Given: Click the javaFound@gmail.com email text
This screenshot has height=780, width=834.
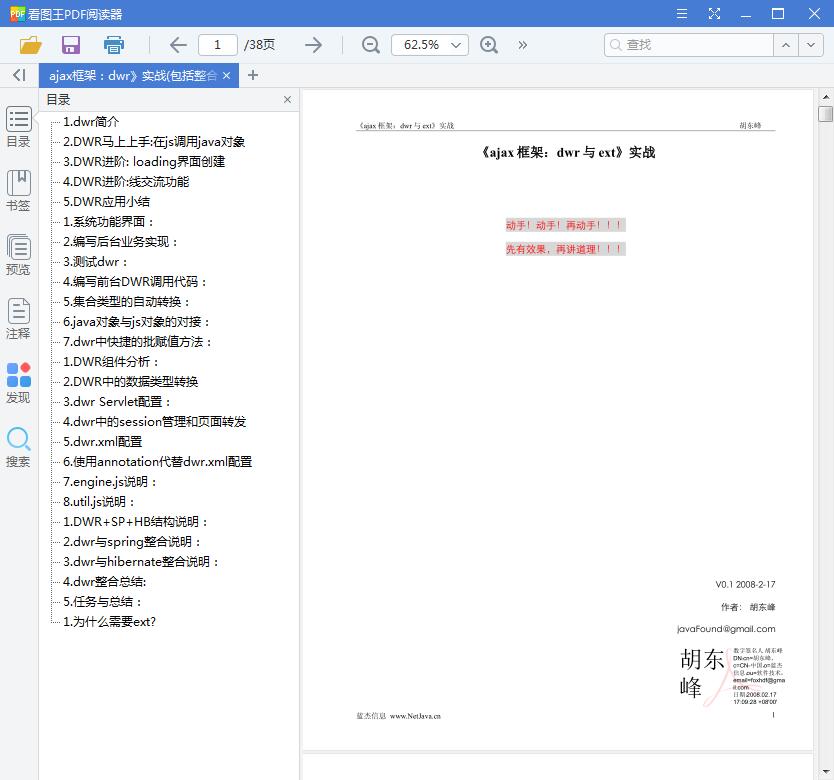Looking at the screenshot, I should (726, 629).
